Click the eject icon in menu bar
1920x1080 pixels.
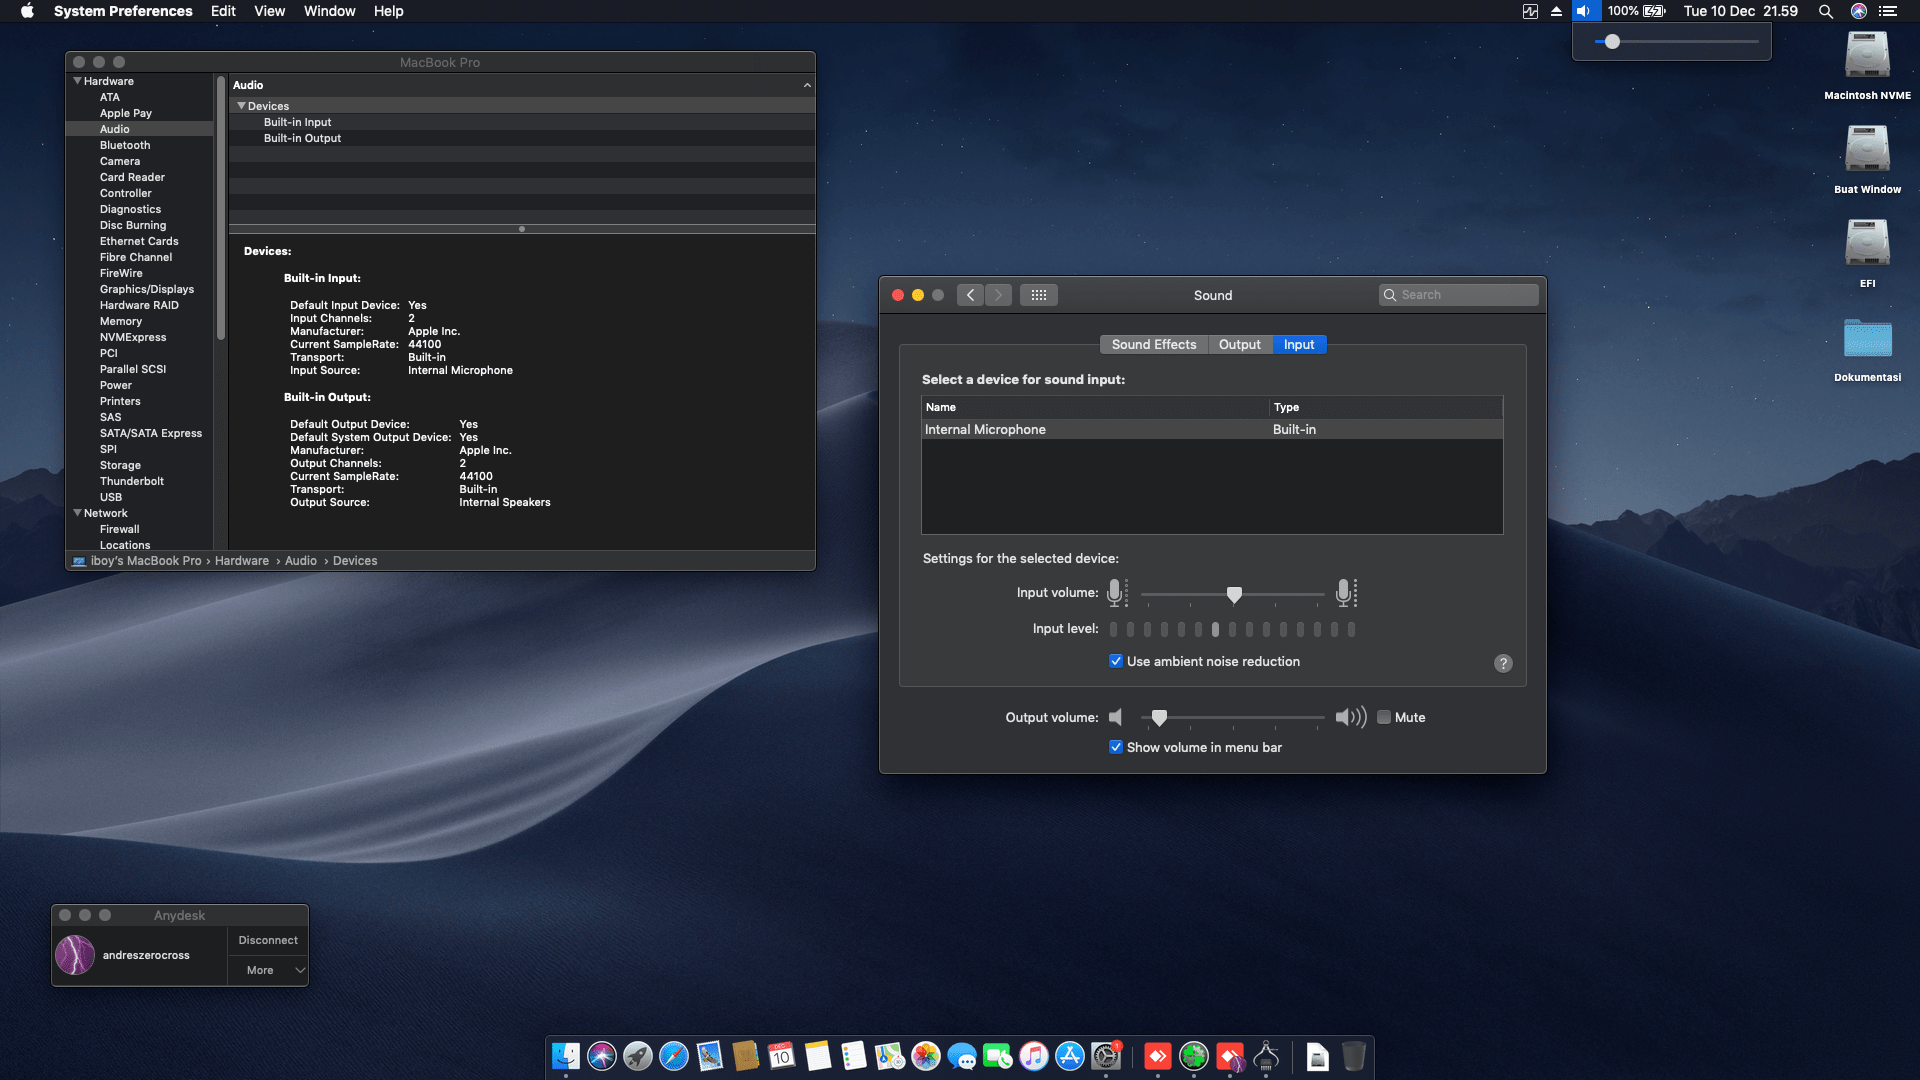1556,11
